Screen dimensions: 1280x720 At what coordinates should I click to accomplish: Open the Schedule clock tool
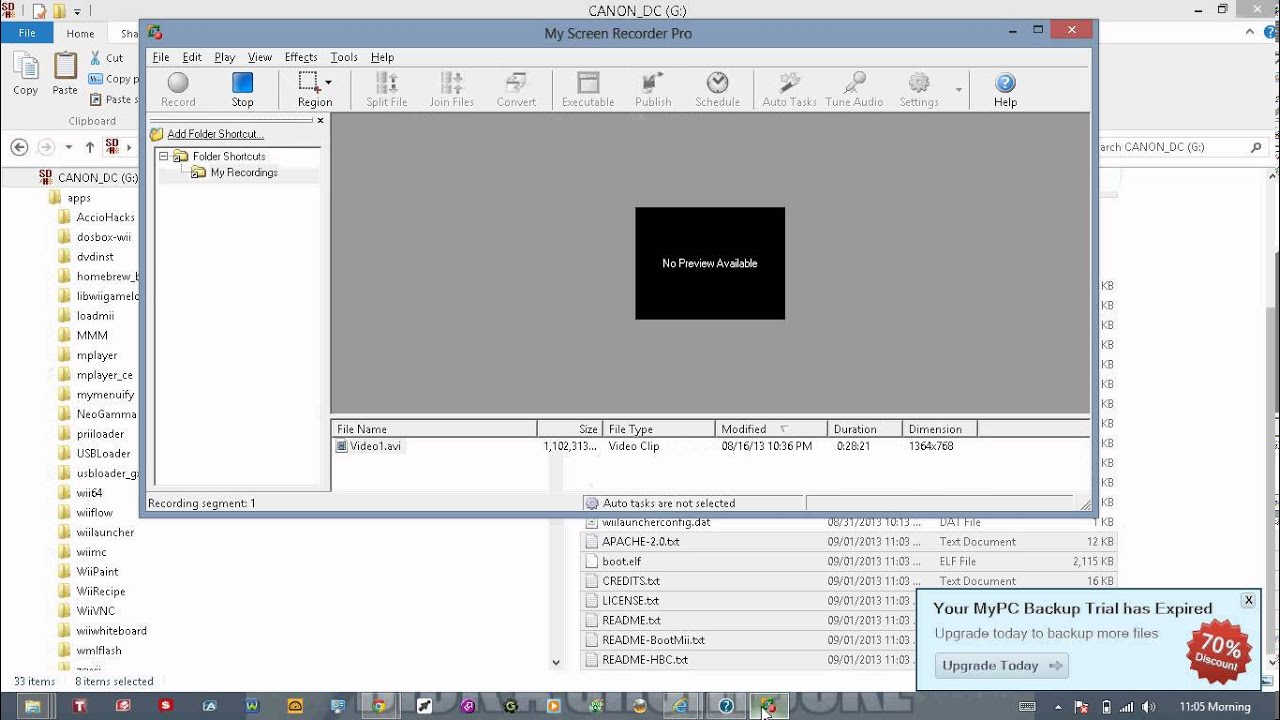pyautogui.click(x=717, y=89)
